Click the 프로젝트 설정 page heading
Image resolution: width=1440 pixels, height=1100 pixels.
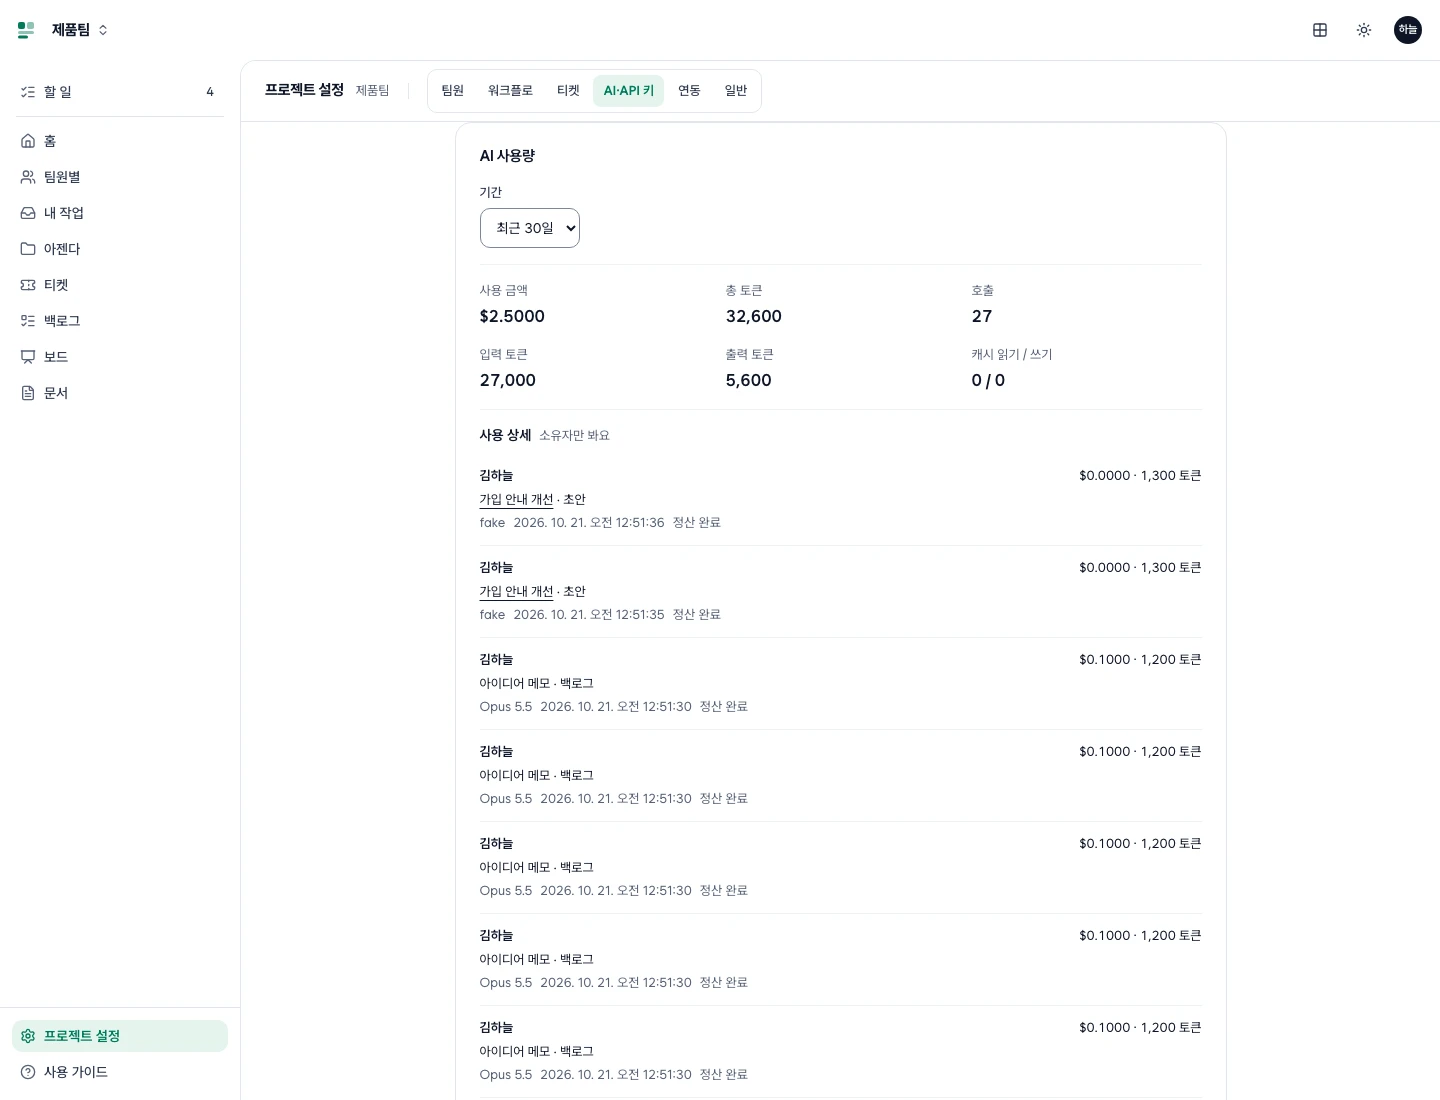pos(304,90)
